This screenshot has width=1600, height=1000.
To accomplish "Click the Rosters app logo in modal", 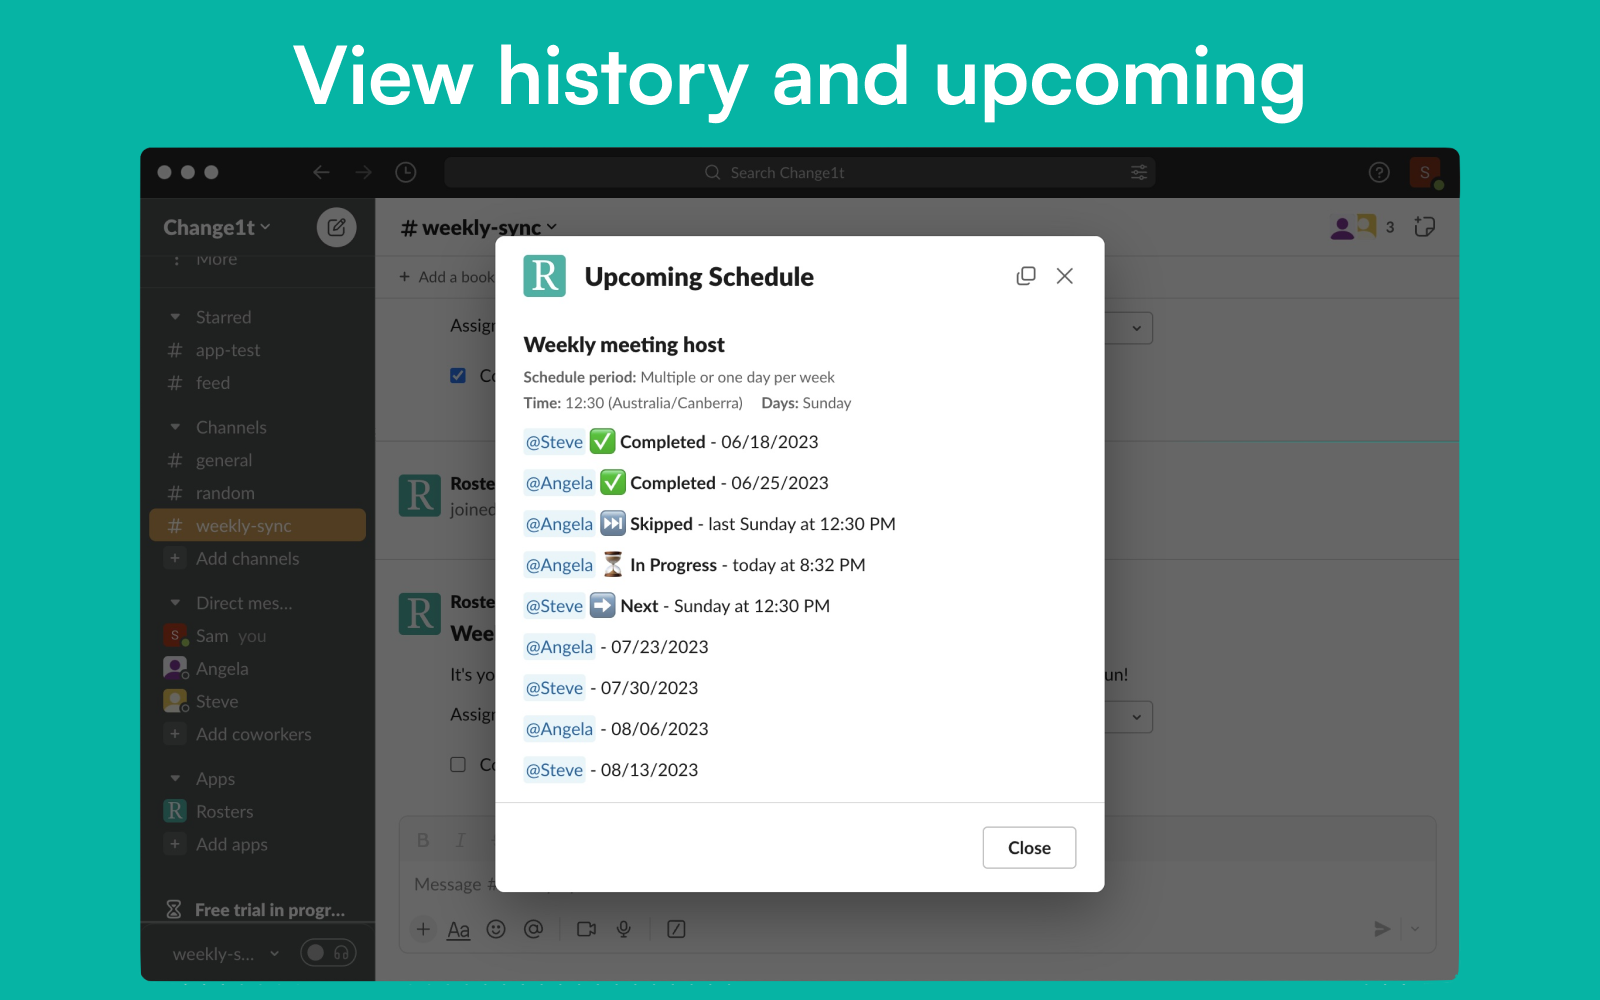I will click(545, 276).
